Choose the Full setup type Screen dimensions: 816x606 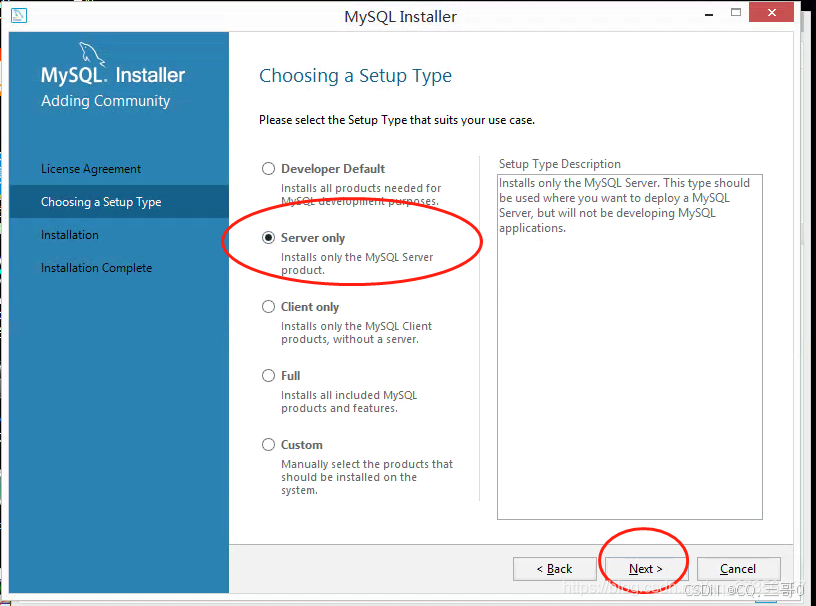pyautogui.click(x=268, y=375)
